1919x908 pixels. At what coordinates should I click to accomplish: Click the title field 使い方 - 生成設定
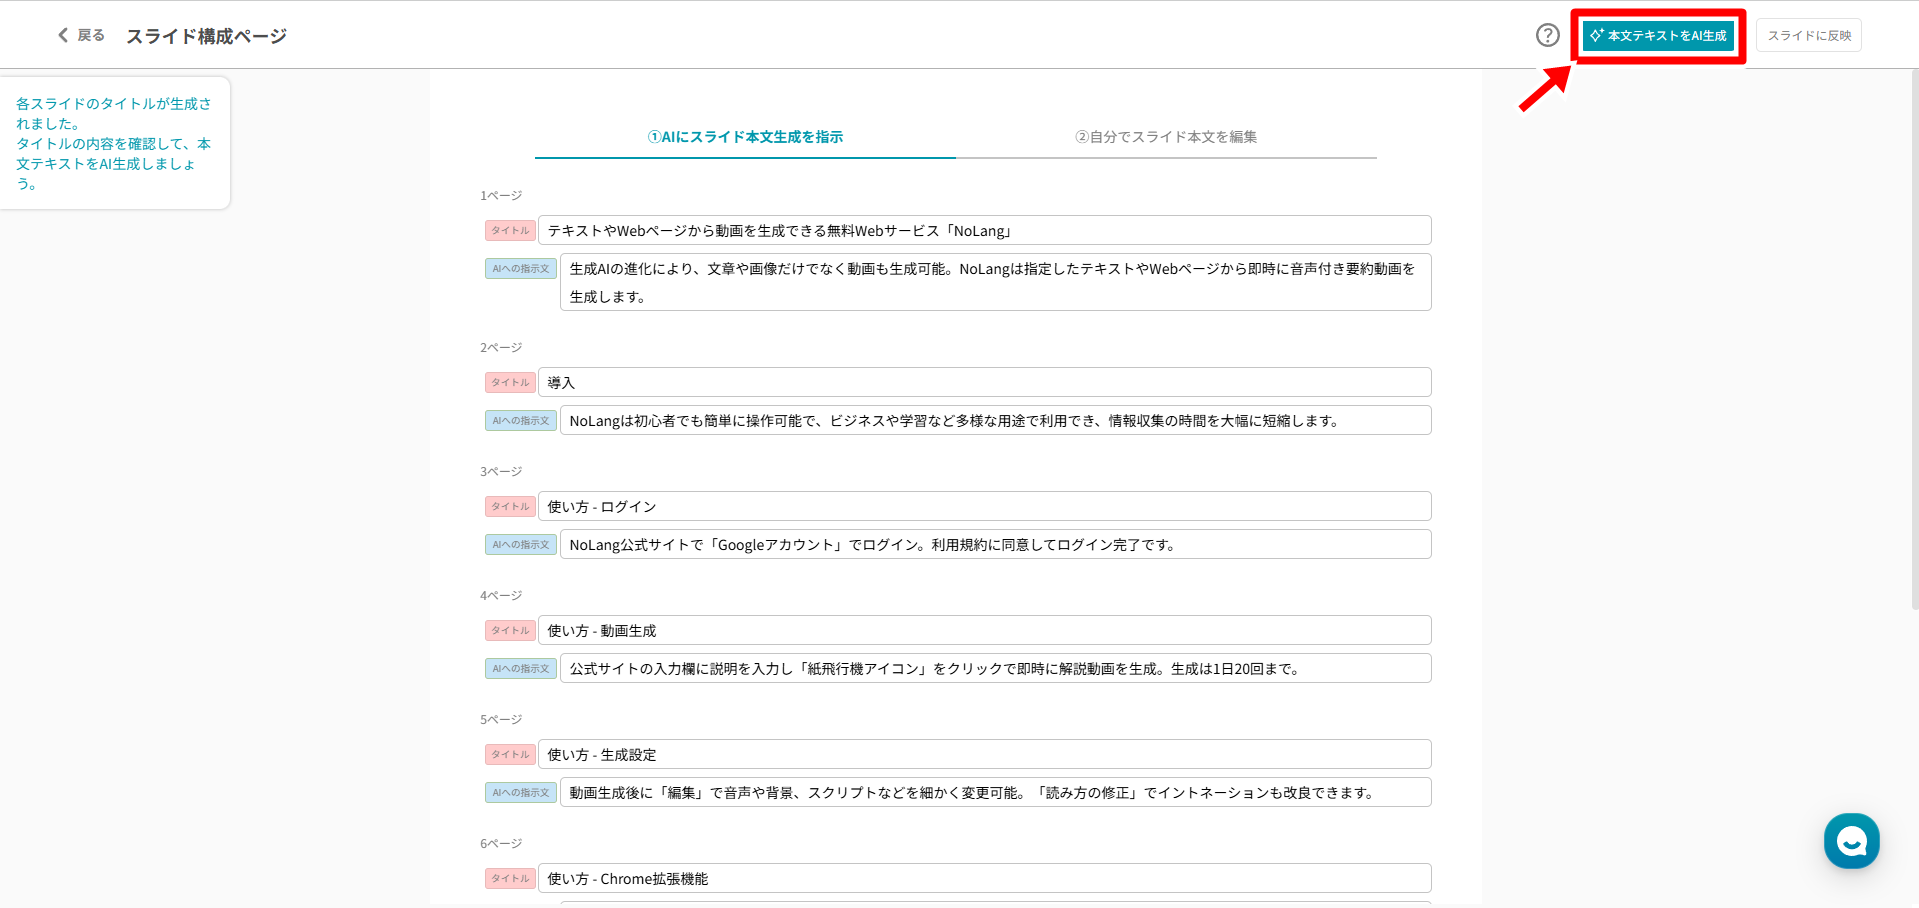pos(985,754)
